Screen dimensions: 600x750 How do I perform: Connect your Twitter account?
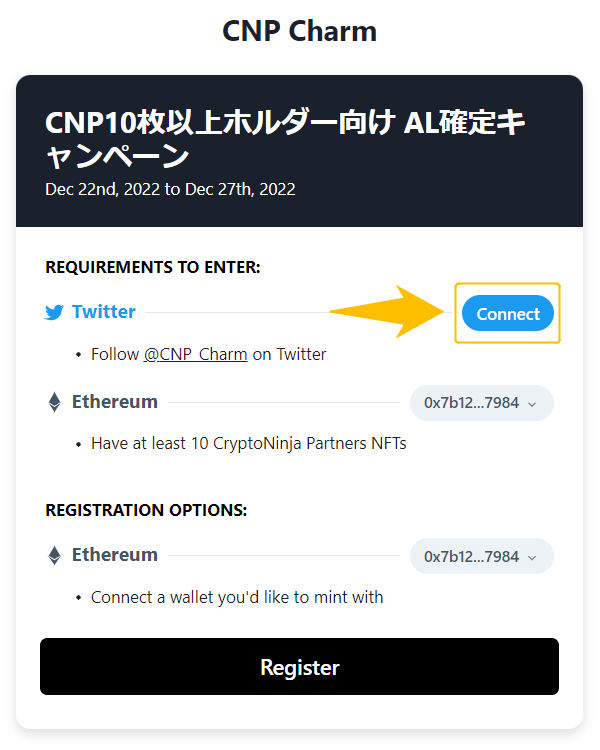click(x=508, y=313)
